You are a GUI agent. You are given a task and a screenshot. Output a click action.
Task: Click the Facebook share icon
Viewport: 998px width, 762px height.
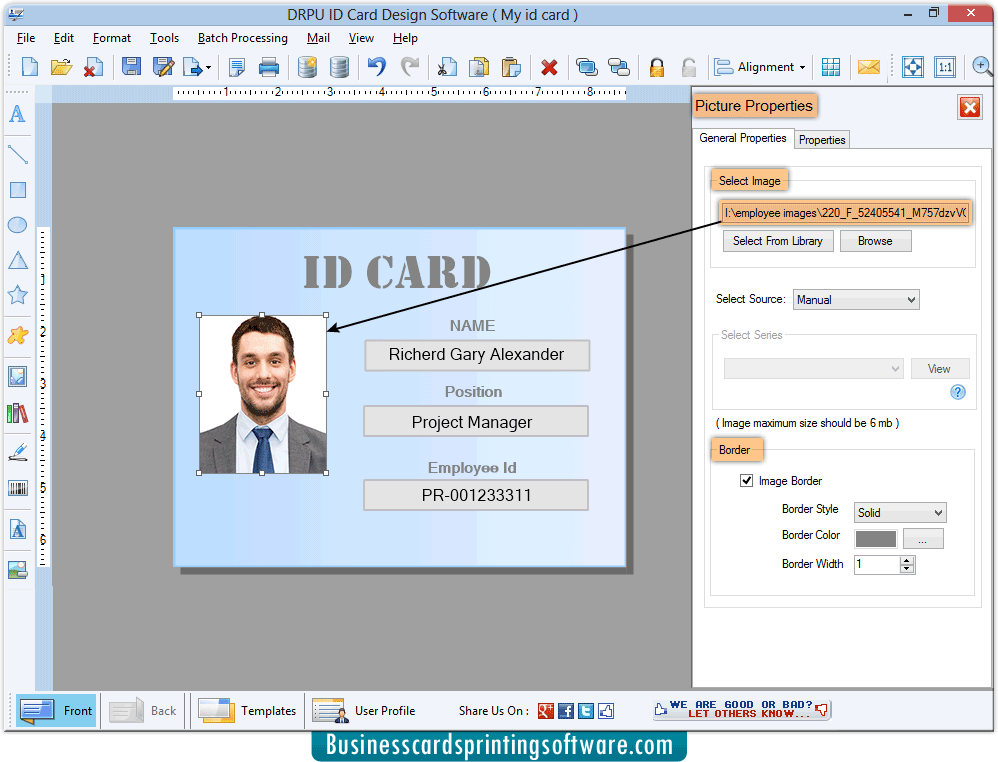point(566,711)
